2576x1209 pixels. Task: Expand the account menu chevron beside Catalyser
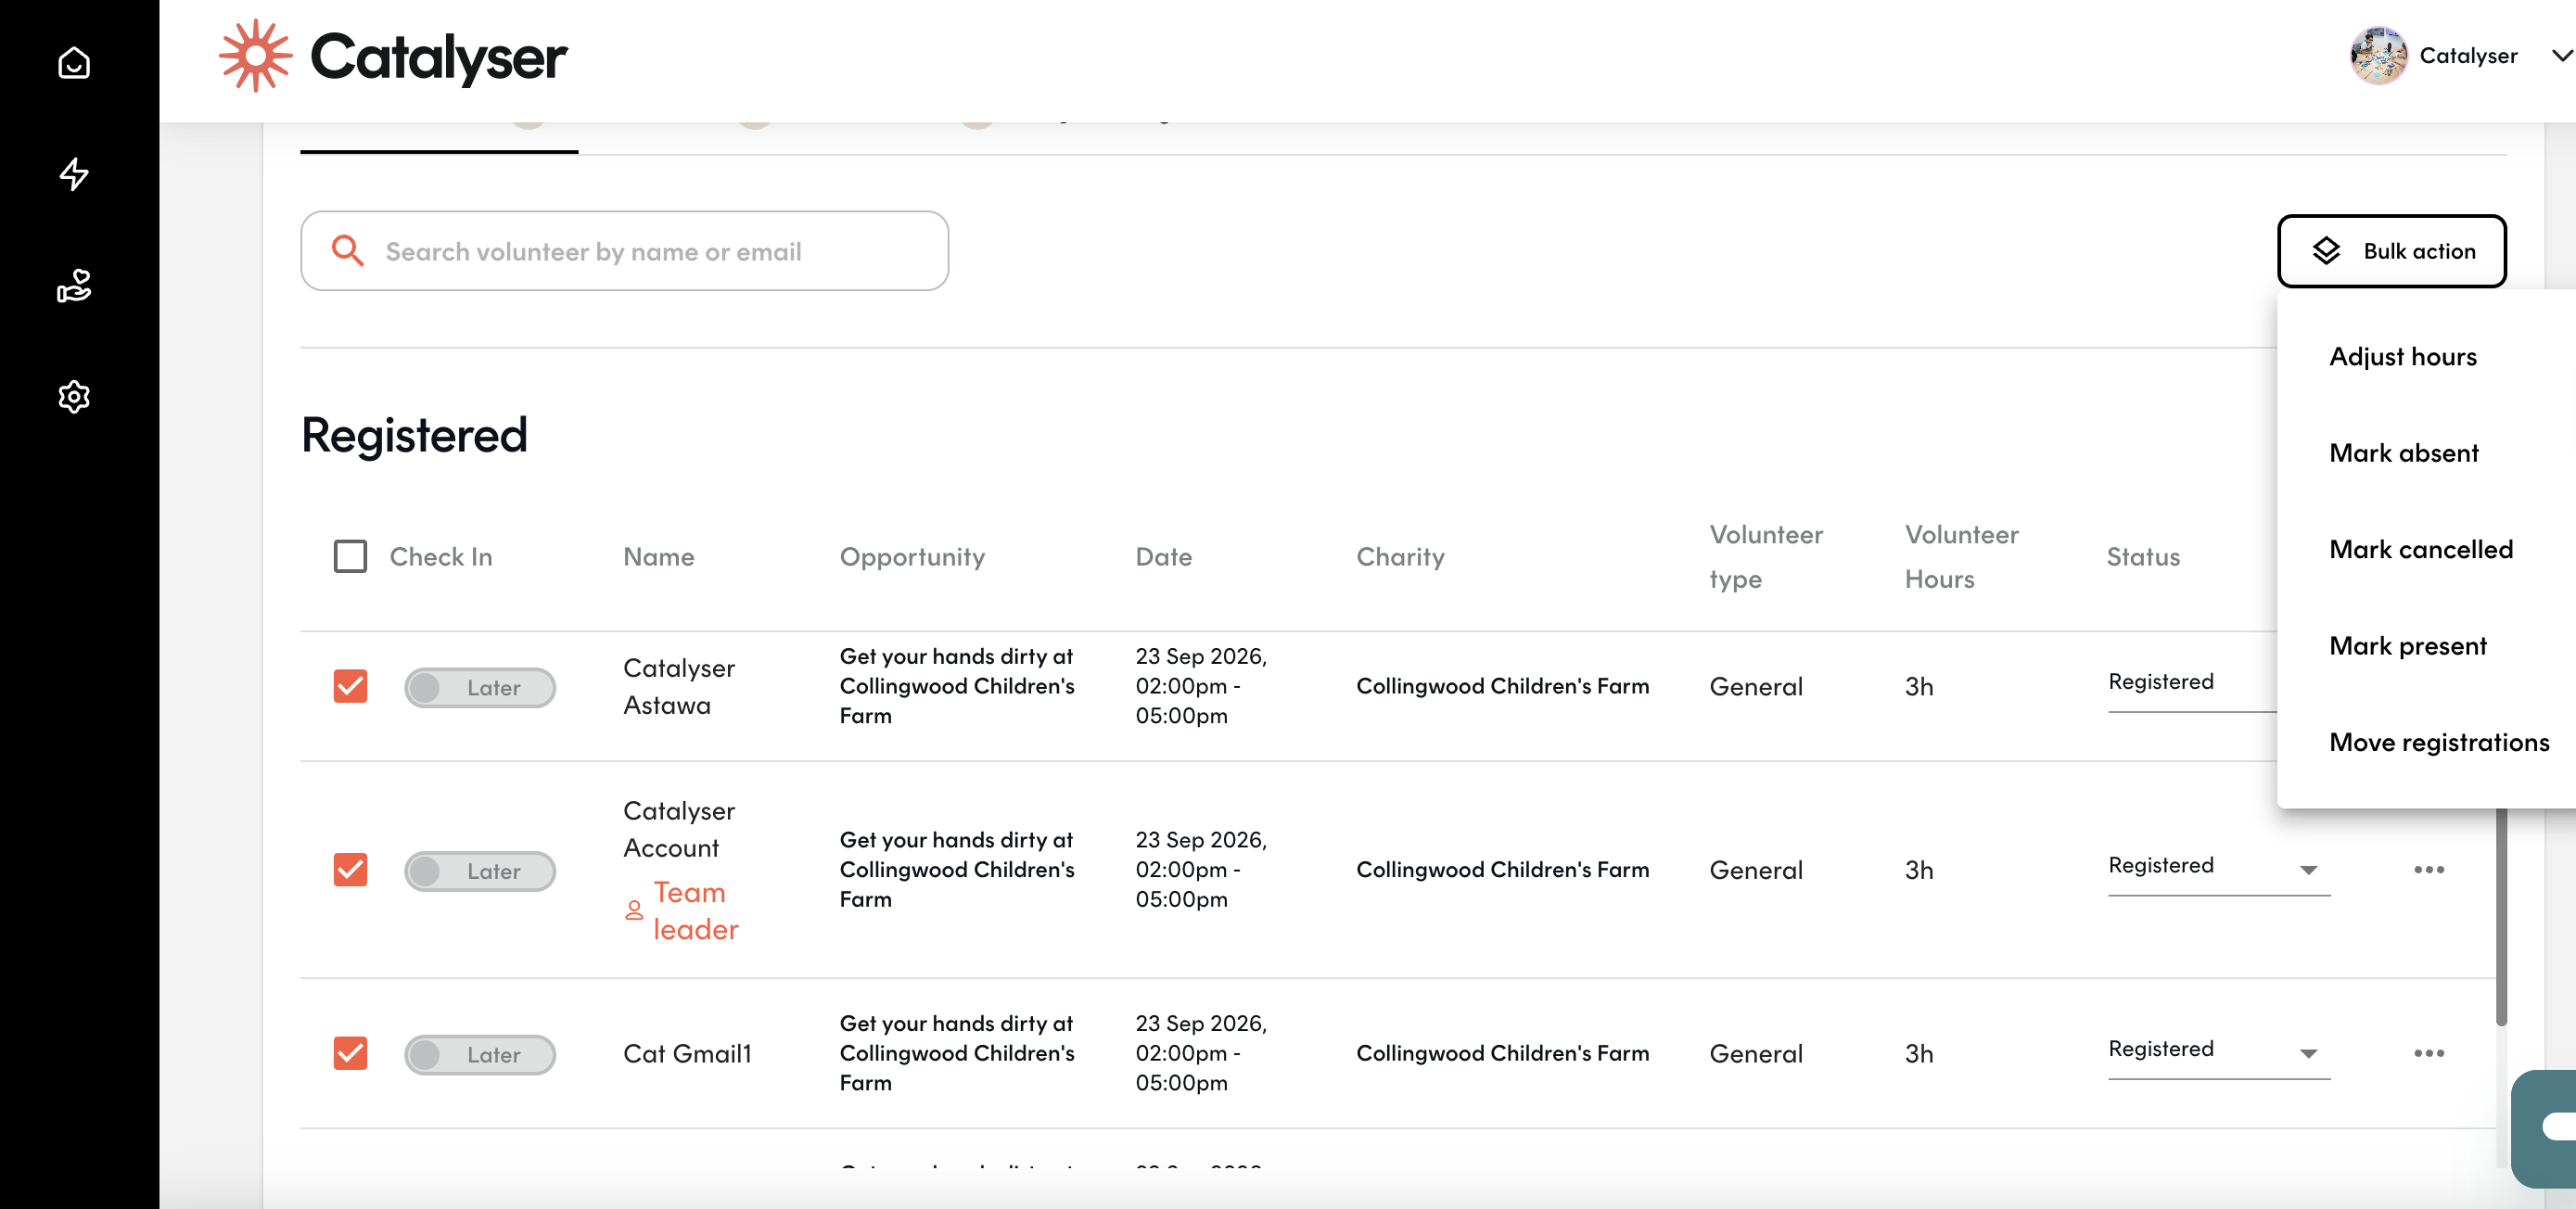[x=2562, y=55]
